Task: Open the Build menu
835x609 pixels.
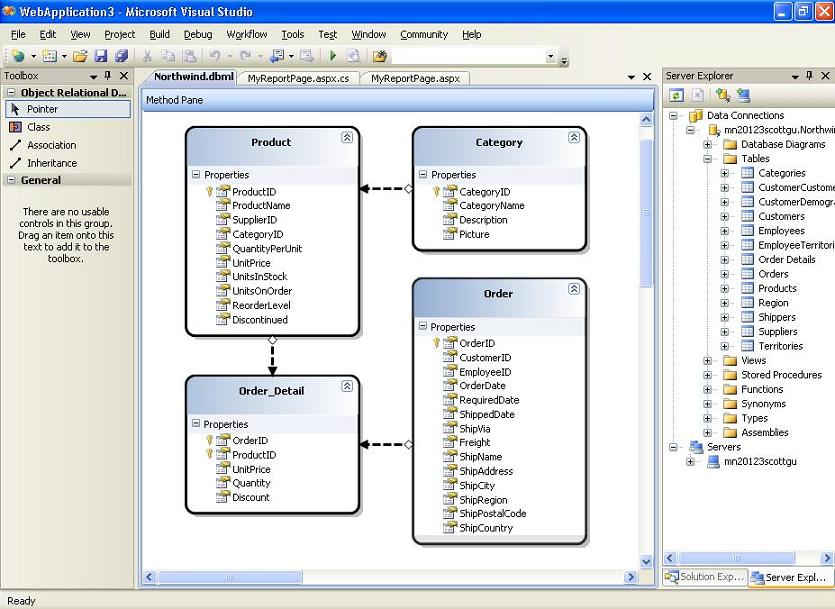Action: coord(159,35)
